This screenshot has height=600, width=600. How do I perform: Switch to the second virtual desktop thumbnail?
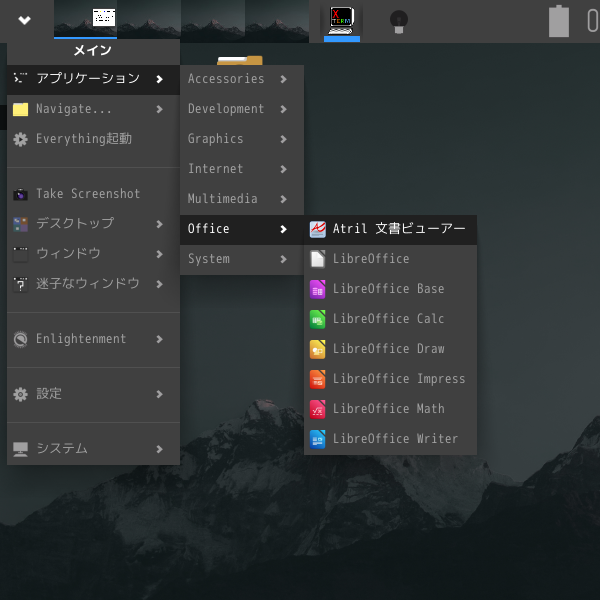[x=149, y=20]
